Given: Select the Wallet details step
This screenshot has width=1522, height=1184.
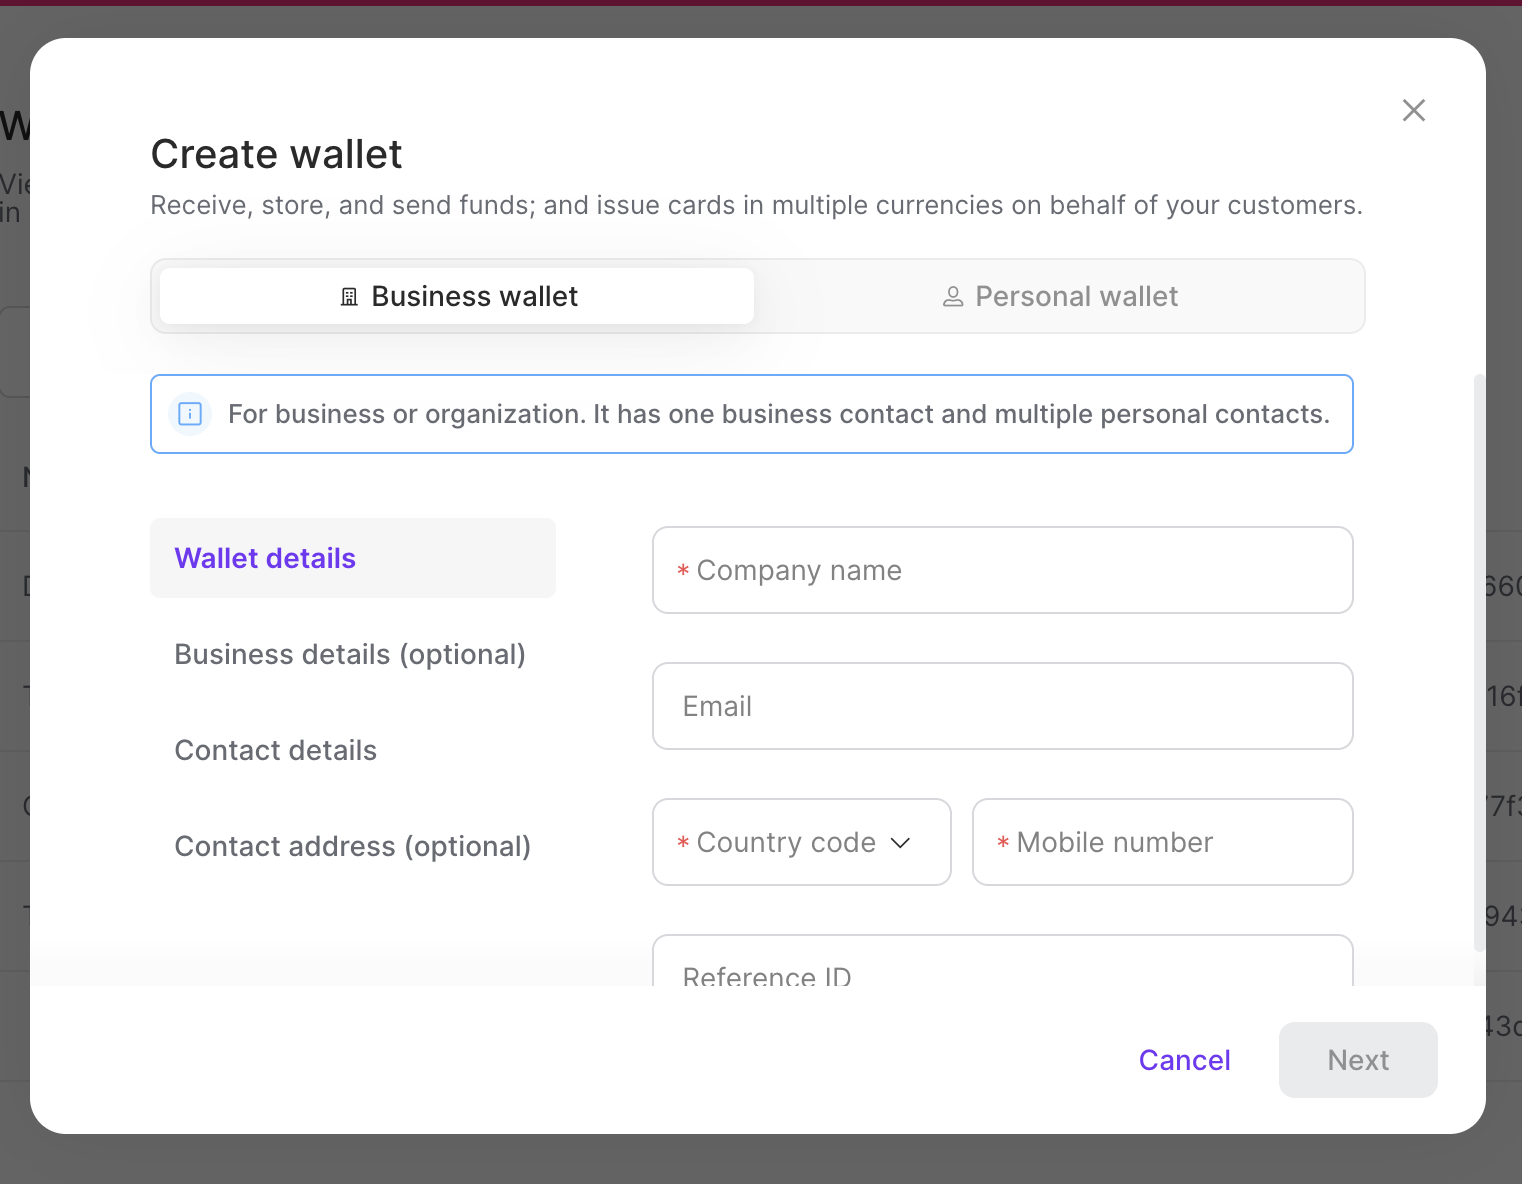Looking at the screenshot, I should click(265, 558).
